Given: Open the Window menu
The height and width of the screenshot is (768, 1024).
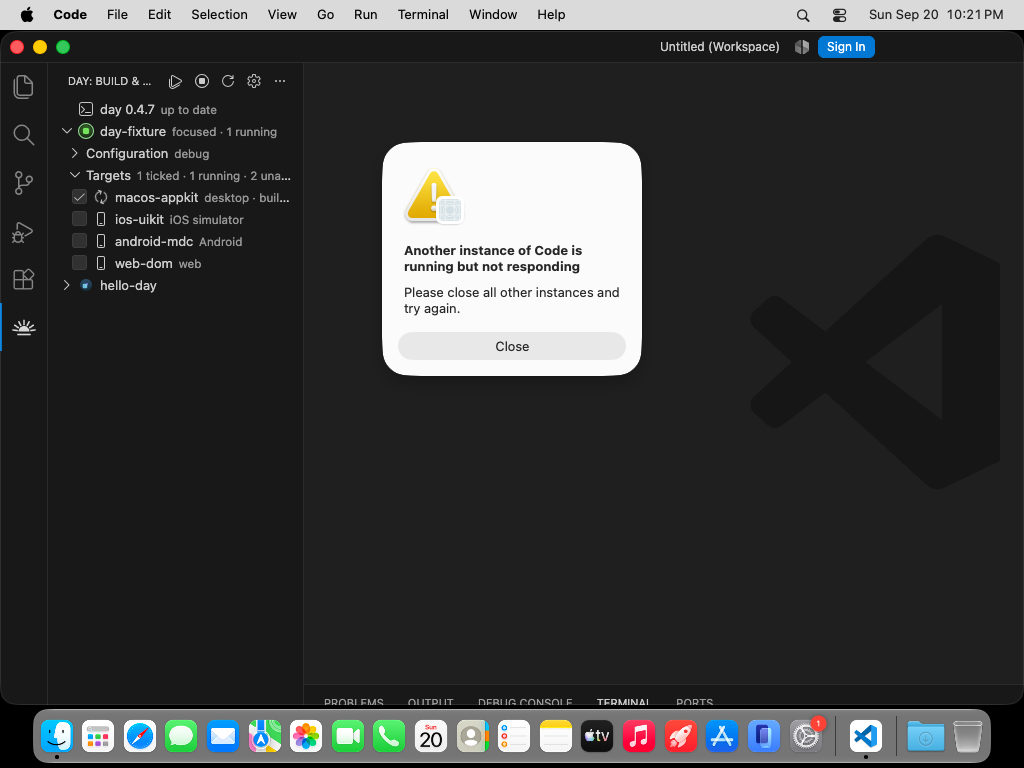Looking at the screenshot, I should tap(493, 15).
